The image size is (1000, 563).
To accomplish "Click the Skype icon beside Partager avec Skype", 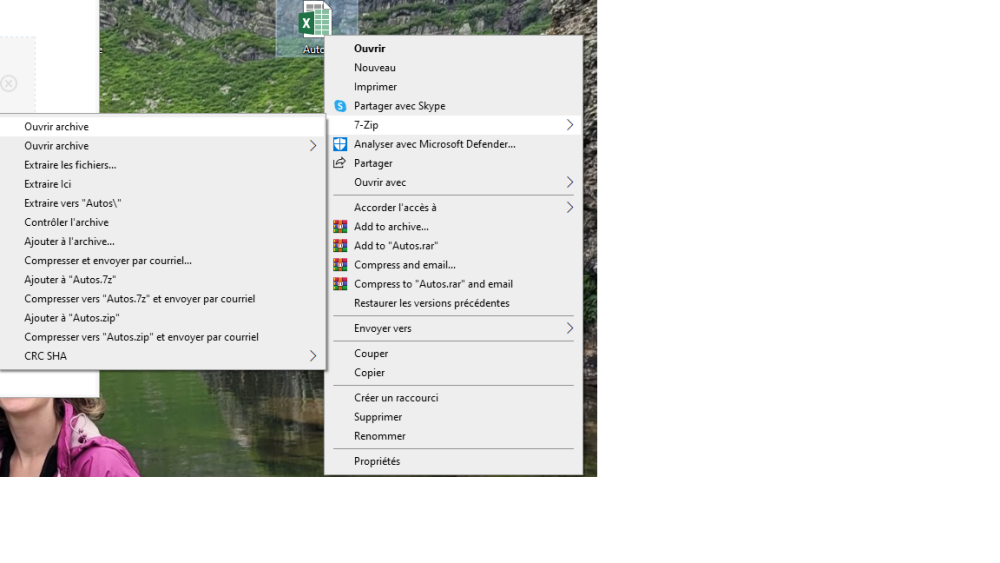I will tap(340, 106).
